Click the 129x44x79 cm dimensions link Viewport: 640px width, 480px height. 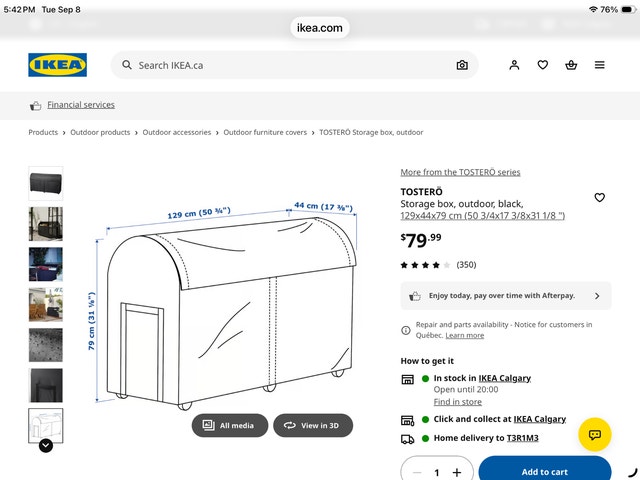[482, 216]
